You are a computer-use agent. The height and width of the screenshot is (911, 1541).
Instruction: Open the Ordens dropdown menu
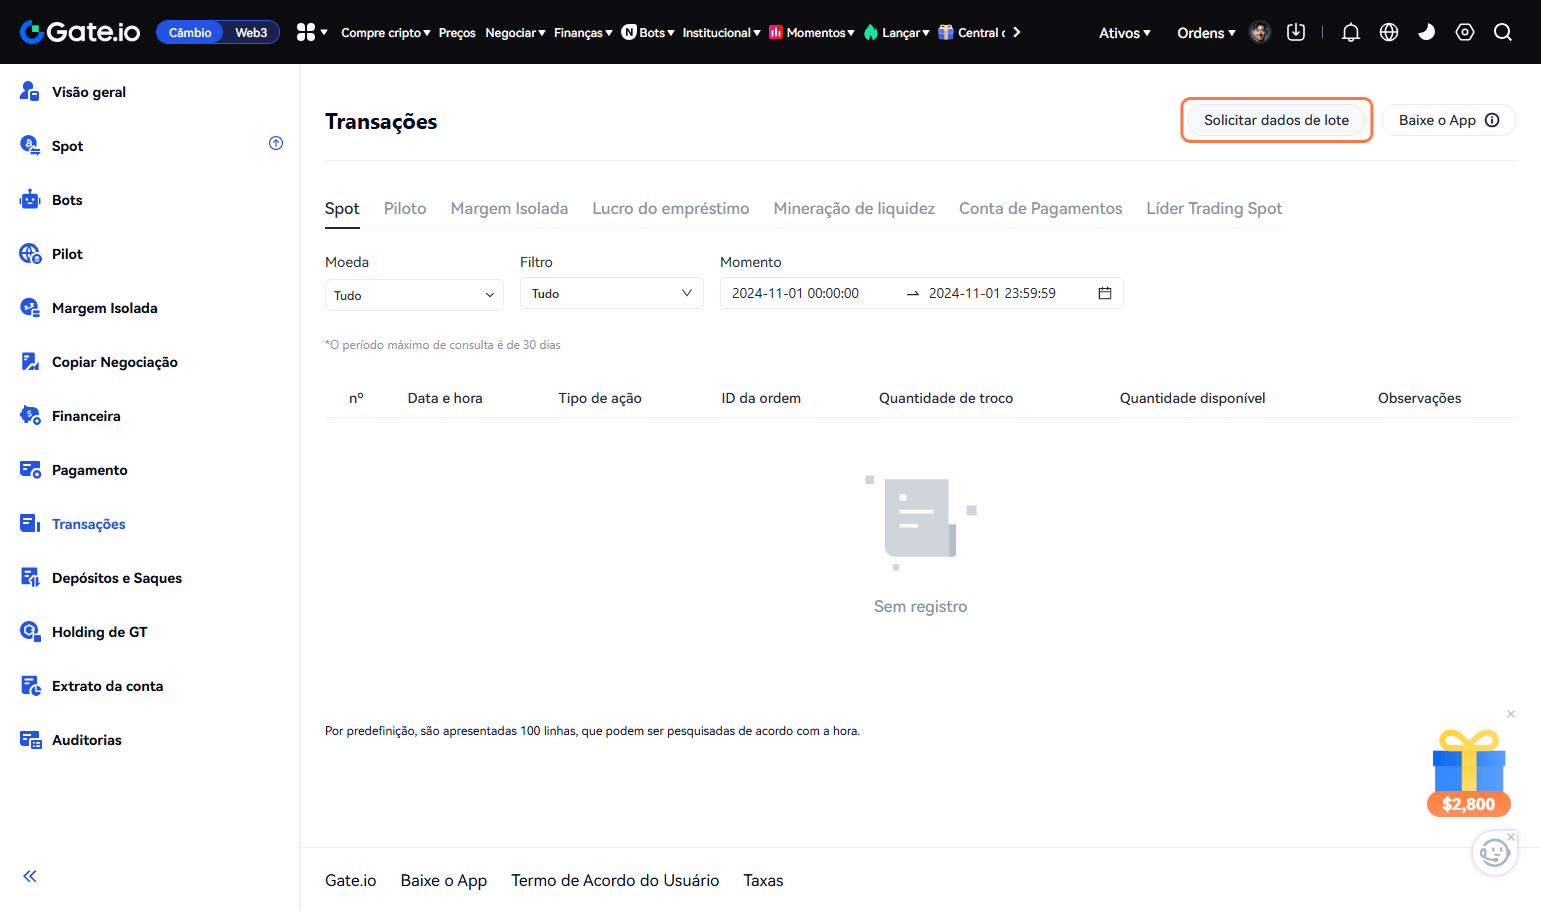tap(1206, 33)
